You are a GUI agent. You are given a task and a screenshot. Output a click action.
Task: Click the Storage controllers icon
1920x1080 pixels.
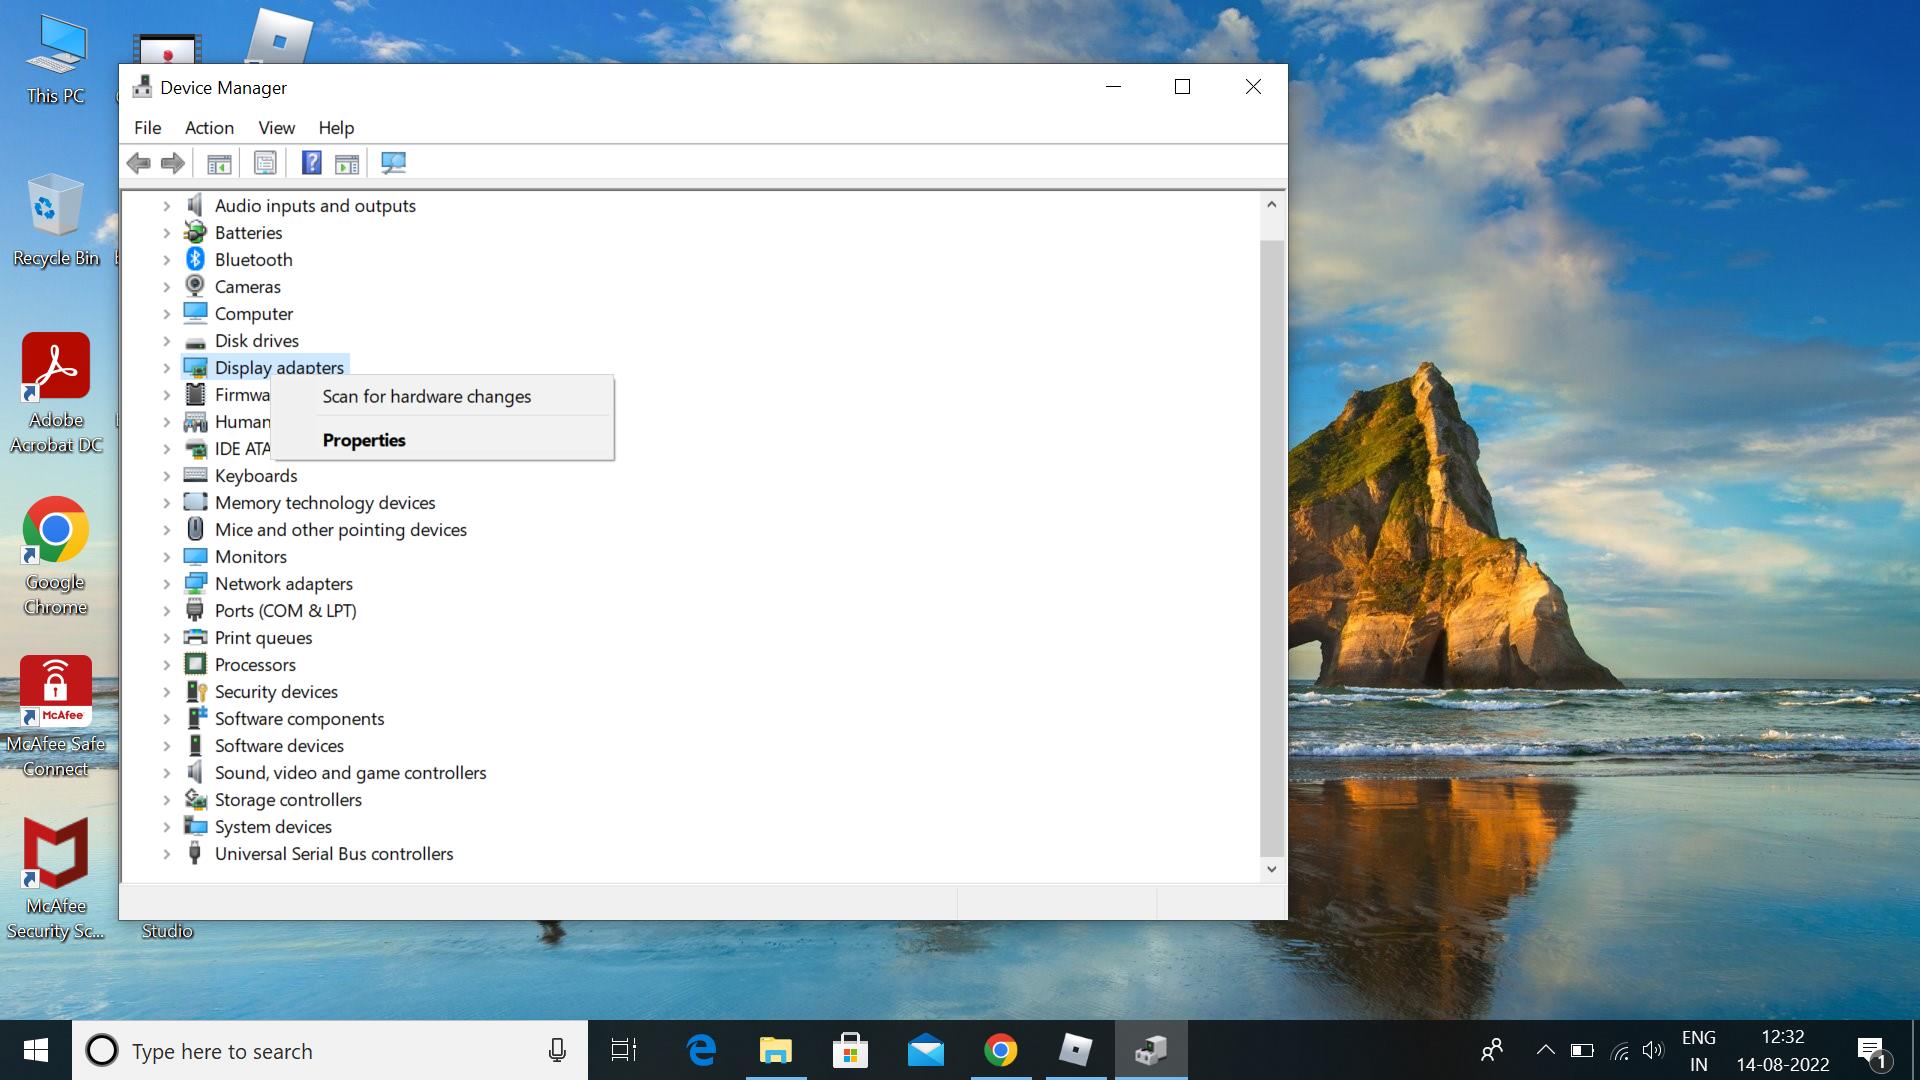tap(196, 799)
